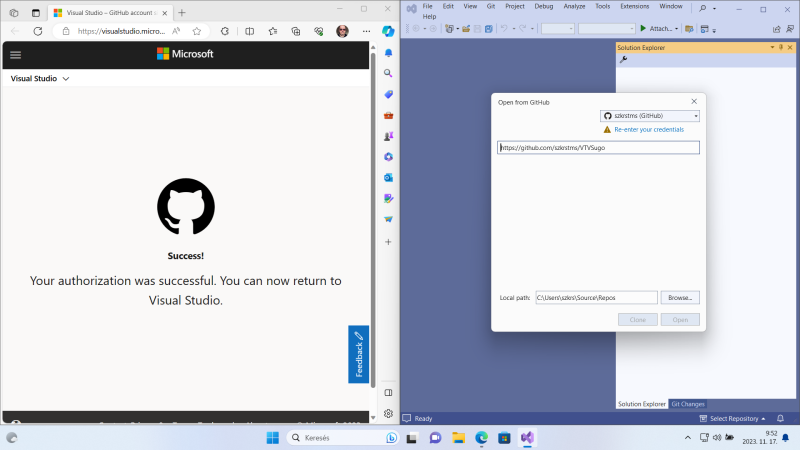Click the Edge address bar URL
Viewport: 800px width, 450px height.
click(121, 31)
